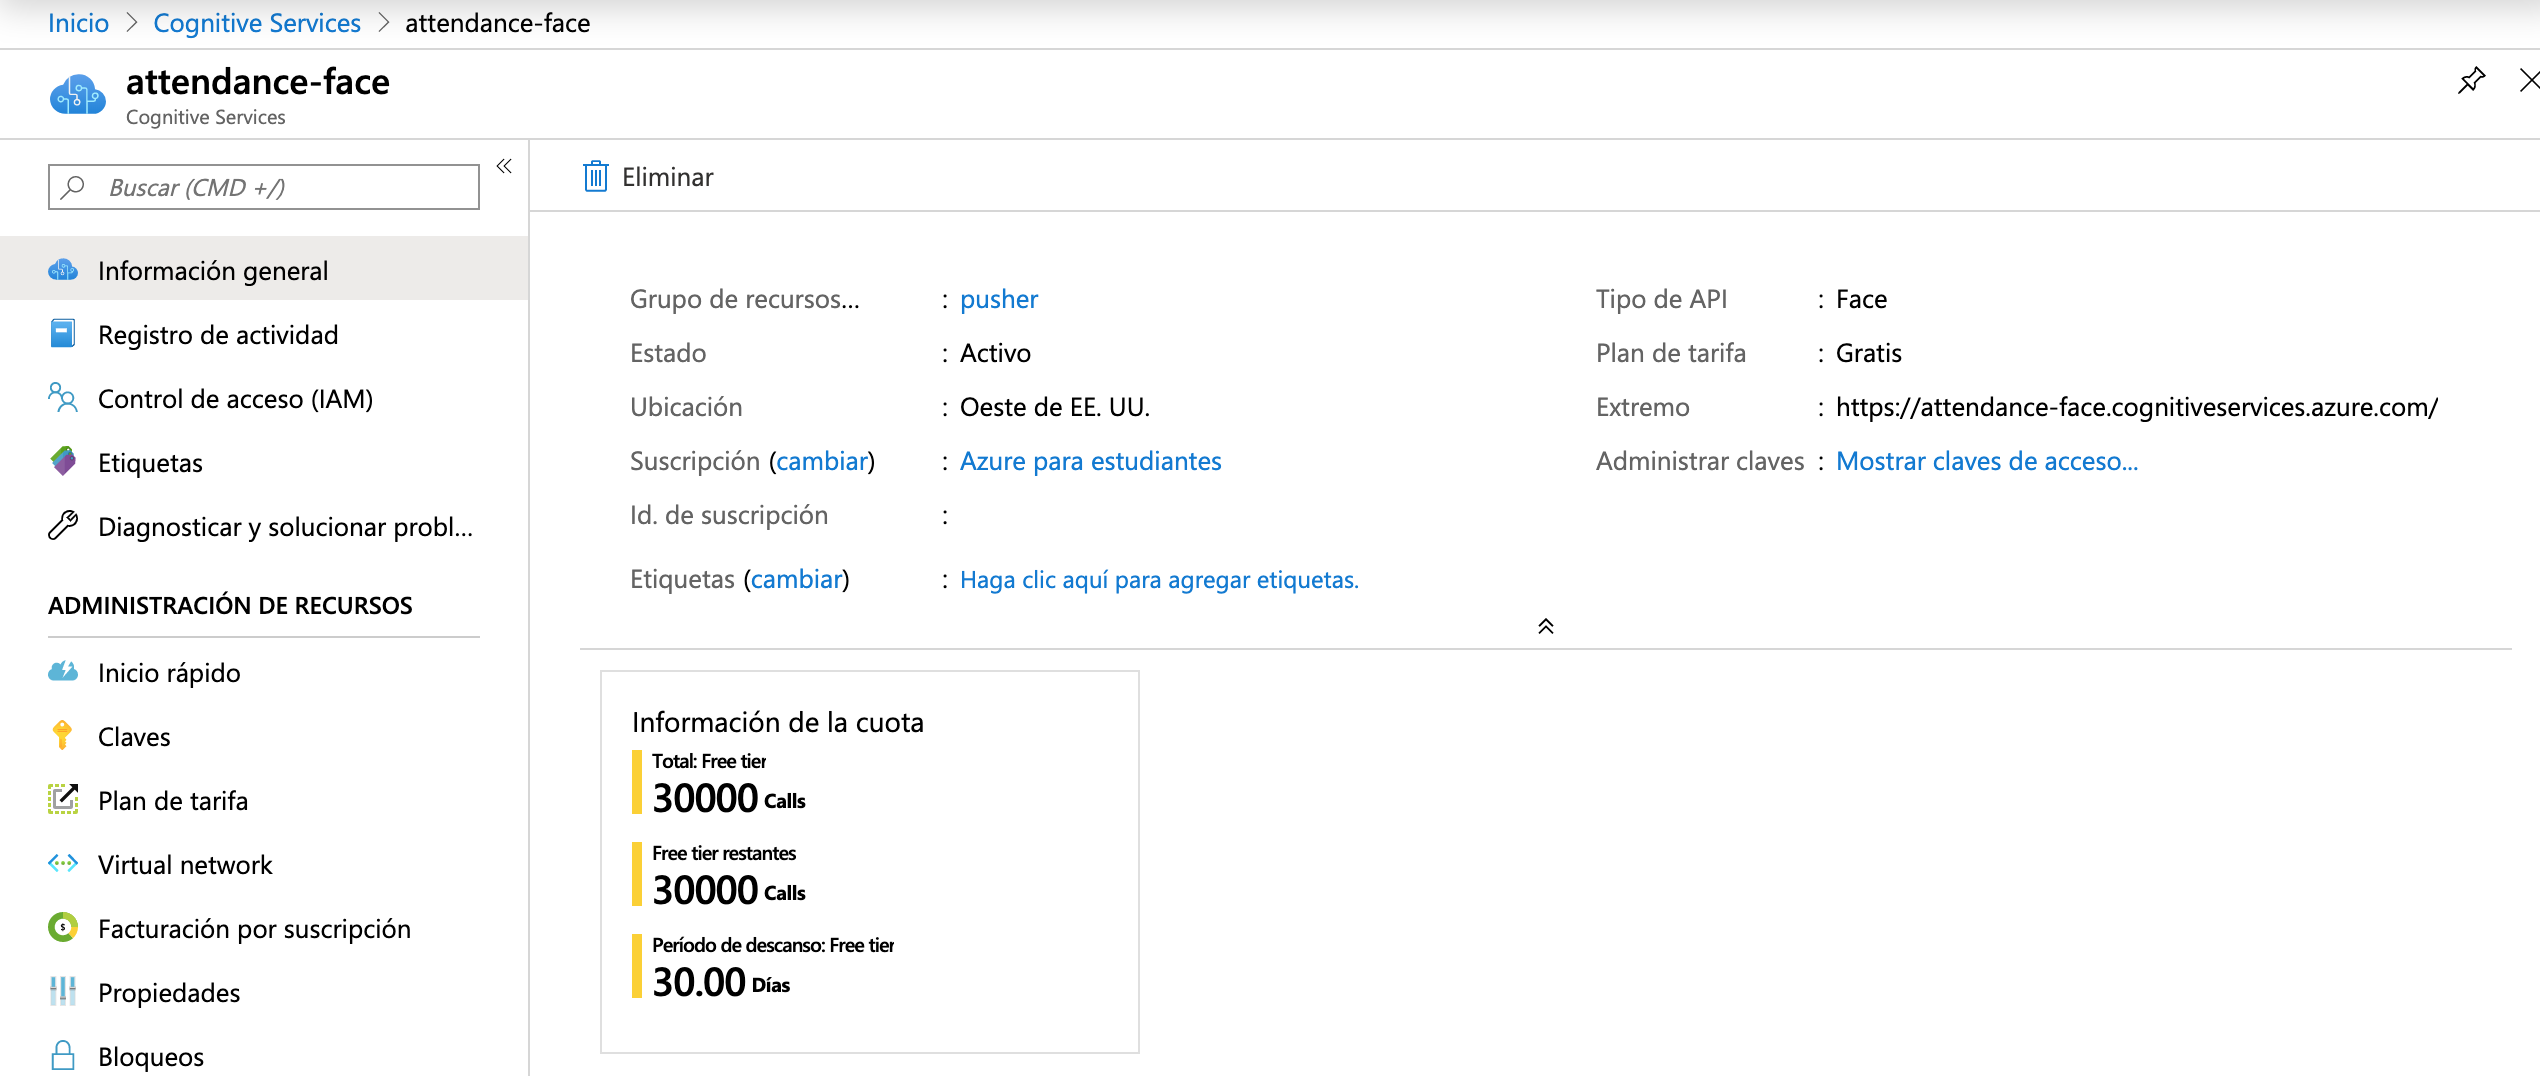The width and height of the screenshot is (2540, 1076).
Task: Click the Control de acceso (IAM) people icon
Action: tap(63, 398)
